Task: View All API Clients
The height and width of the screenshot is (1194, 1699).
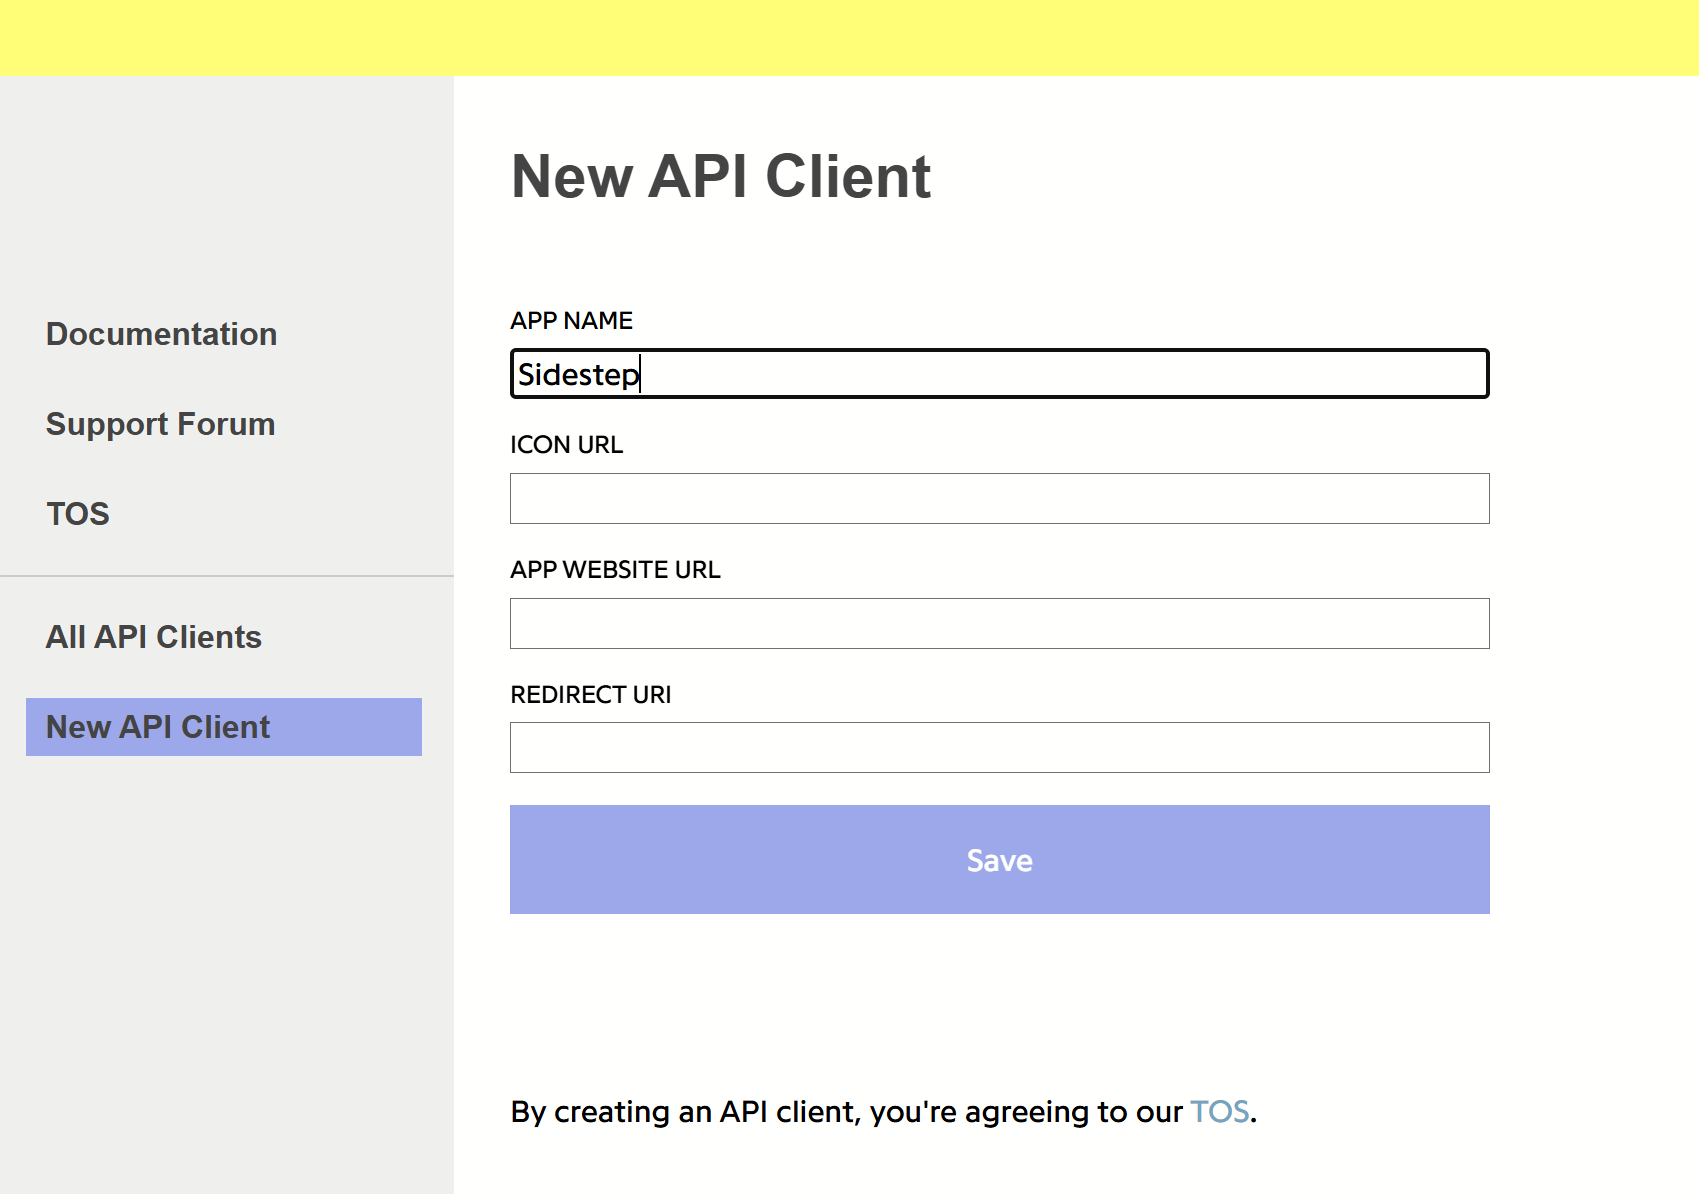Action: point(154,637)
